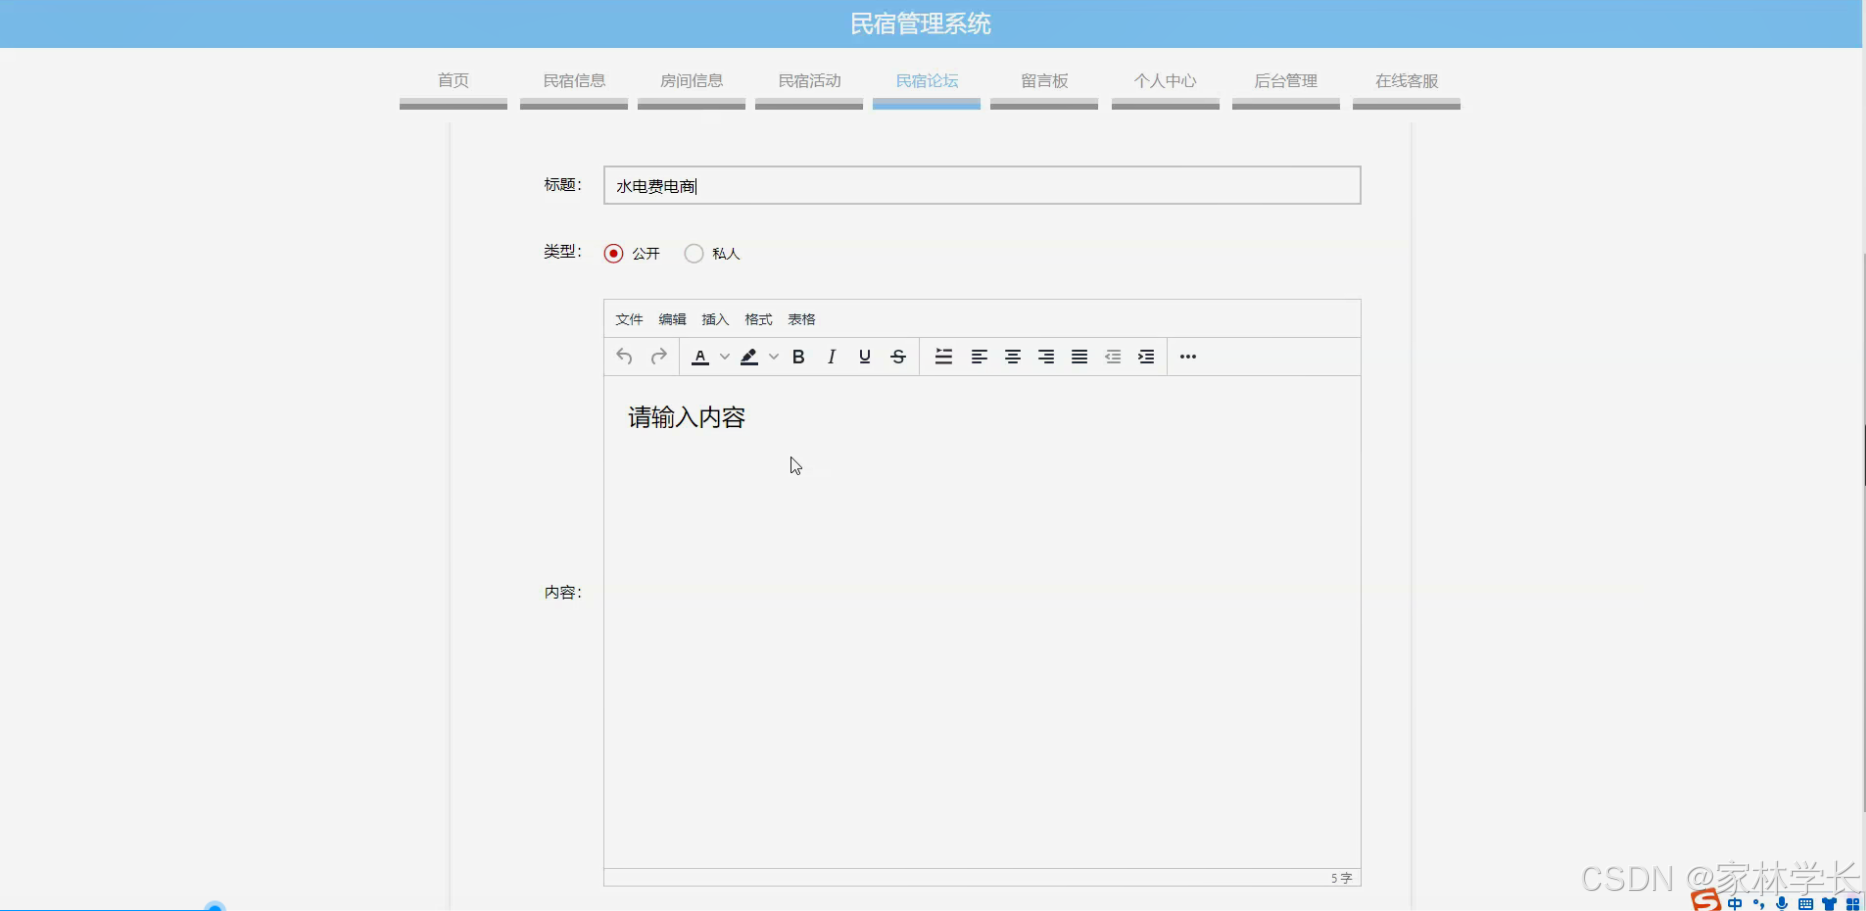The width and height of the screenshot is (1866, 911).
Task: Click the text color swatch icon
Action: 699,356
